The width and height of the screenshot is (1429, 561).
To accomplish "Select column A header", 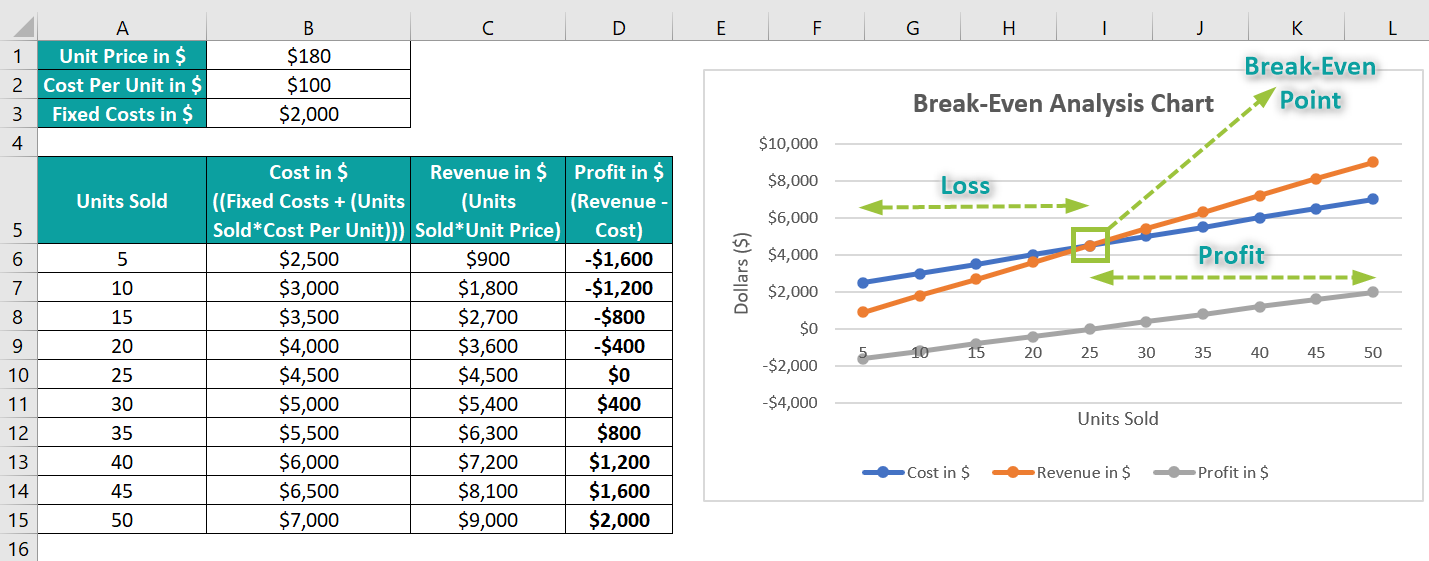I will 122,29.
